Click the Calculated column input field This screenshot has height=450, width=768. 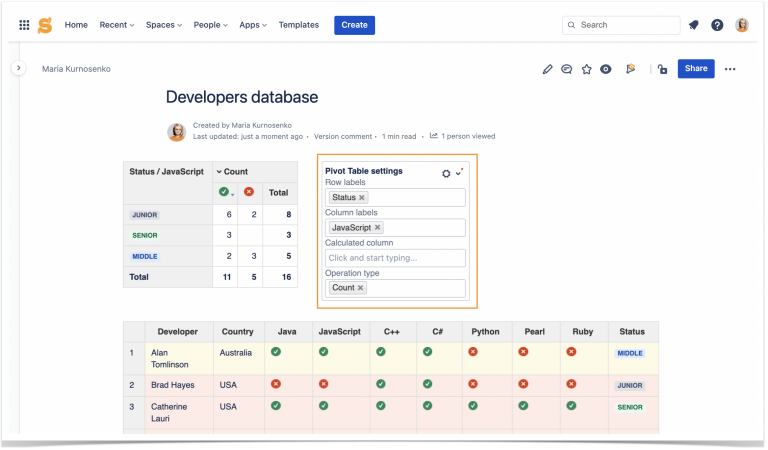tap(395, 258)
